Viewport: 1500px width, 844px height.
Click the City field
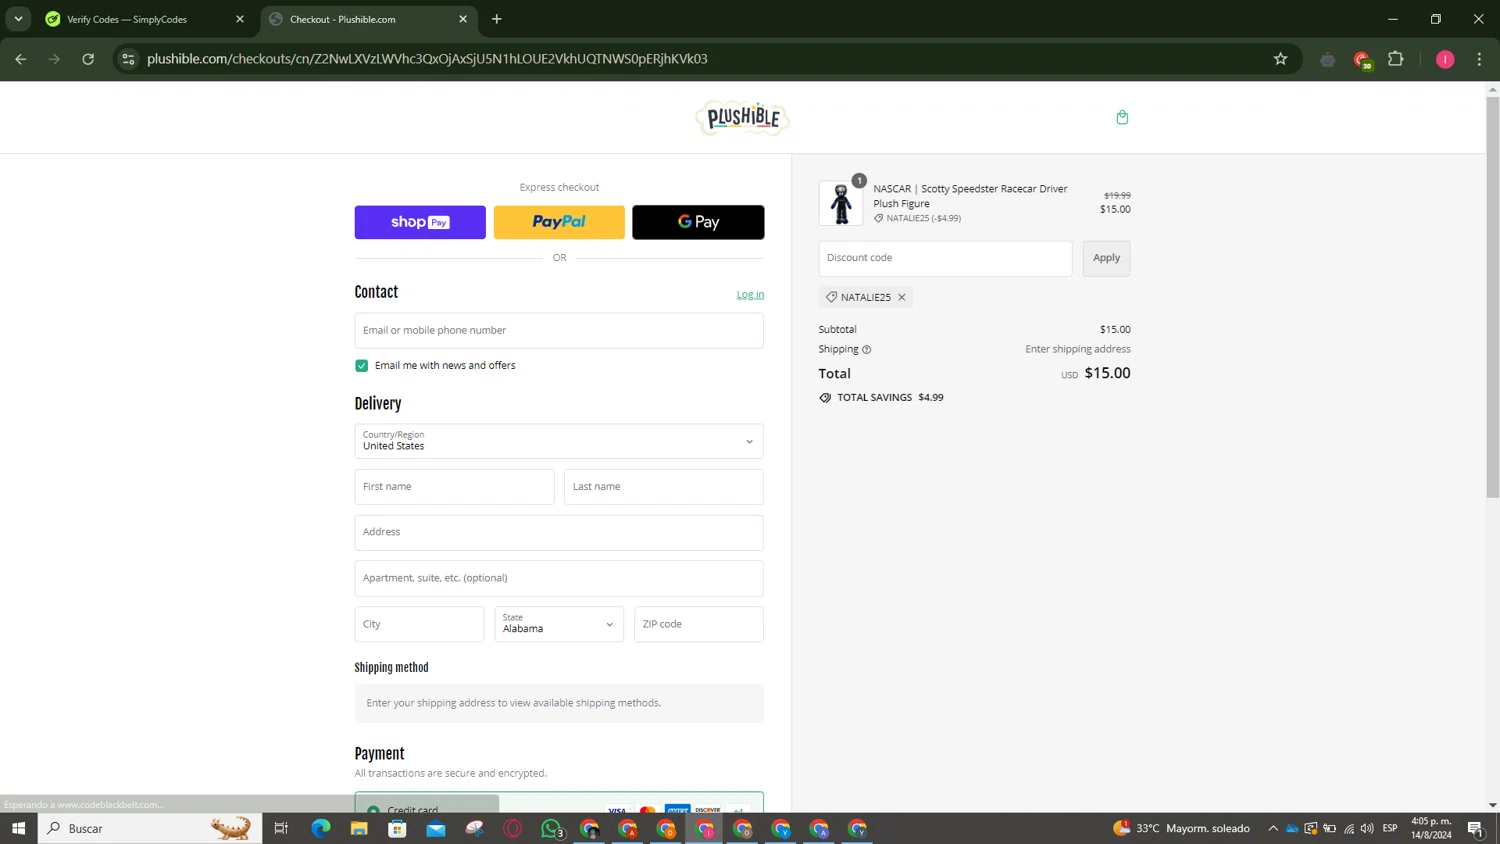(x=419, y=624)
